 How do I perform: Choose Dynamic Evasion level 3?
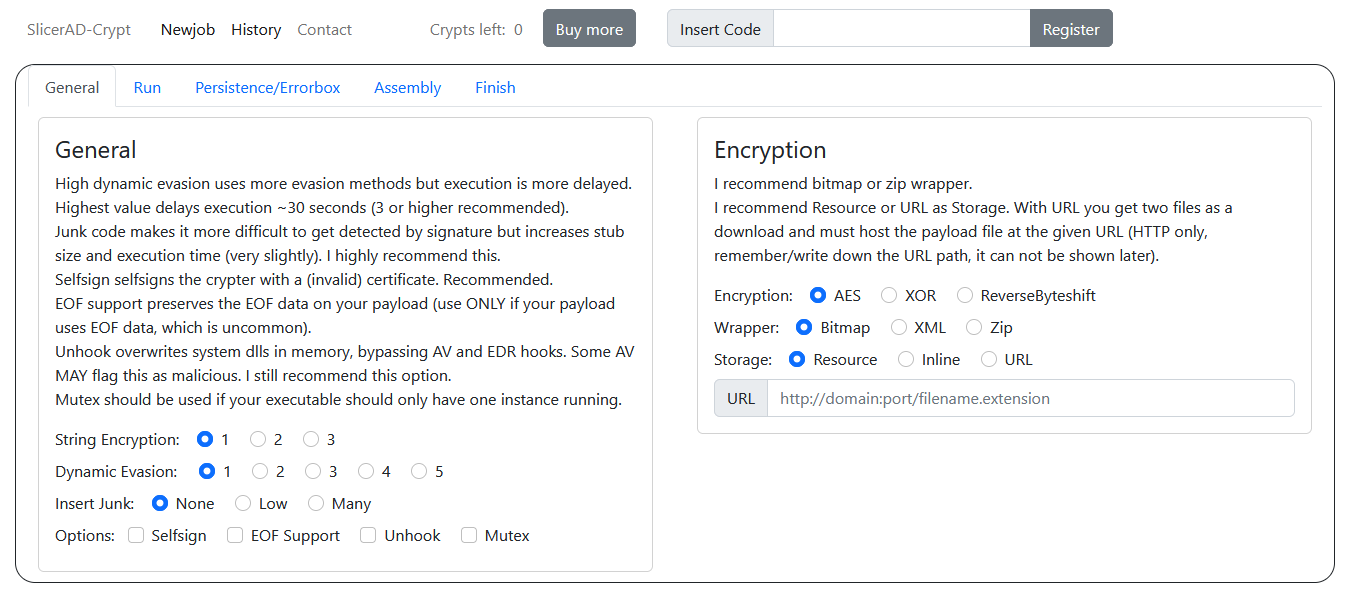tap(313, 471)
